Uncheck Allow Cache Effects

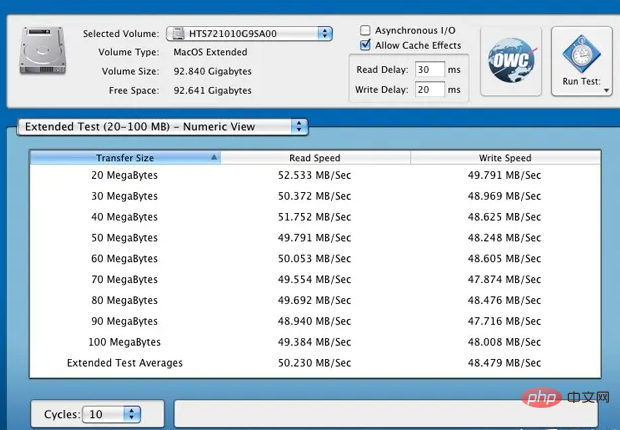[366, 45]
